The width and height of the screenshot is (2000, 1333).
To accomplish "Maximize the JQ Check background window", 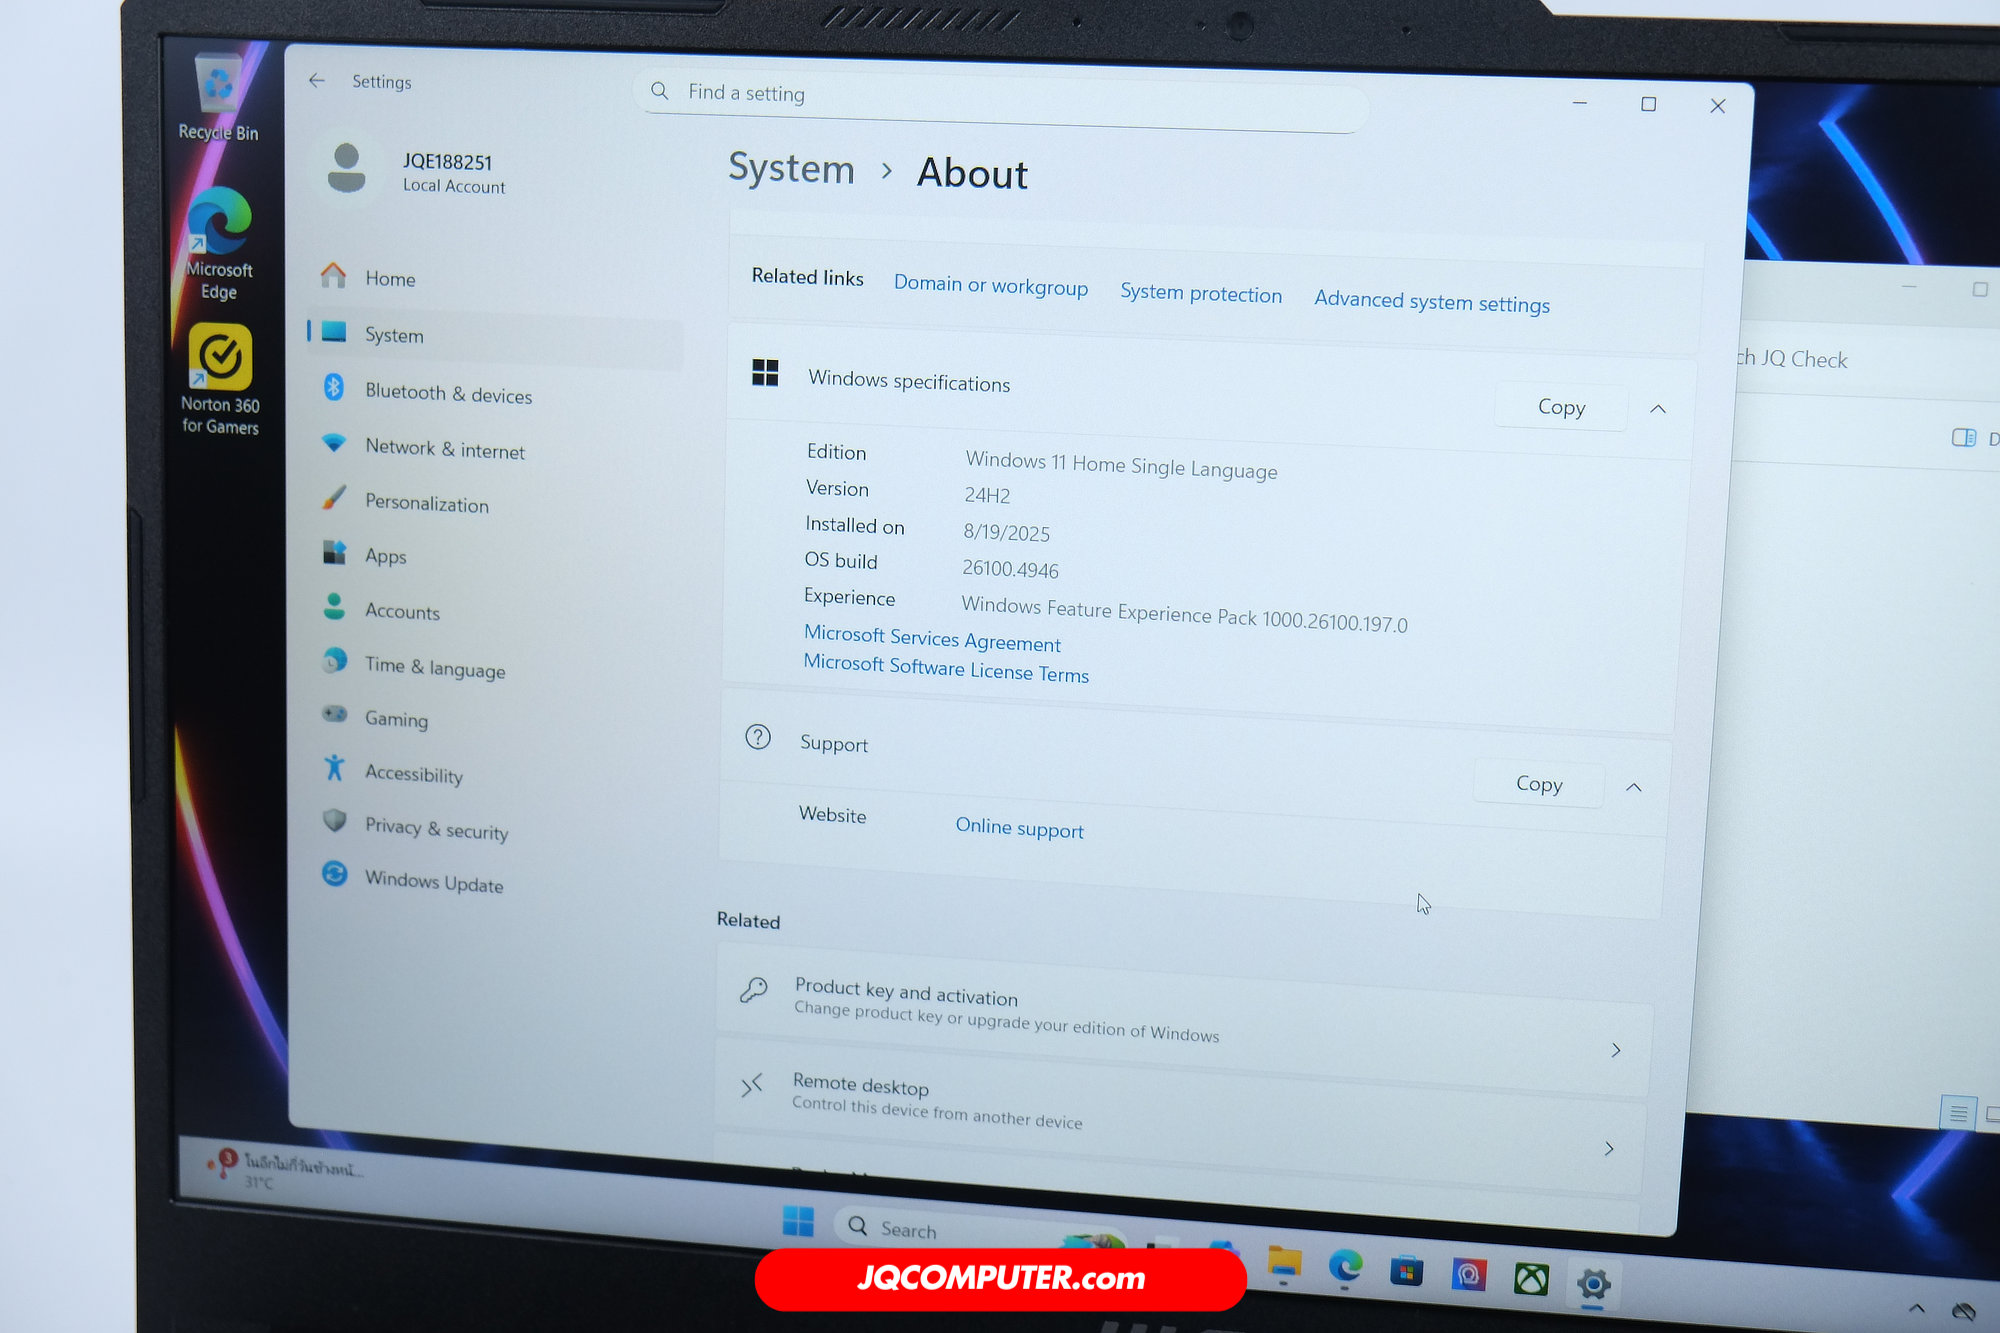I will [1979, 289].
